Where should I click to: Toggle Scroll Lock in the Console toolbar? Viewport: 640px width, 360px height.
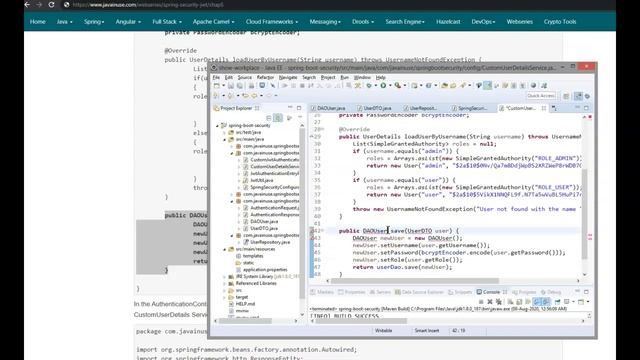click(x=519, y=302)
